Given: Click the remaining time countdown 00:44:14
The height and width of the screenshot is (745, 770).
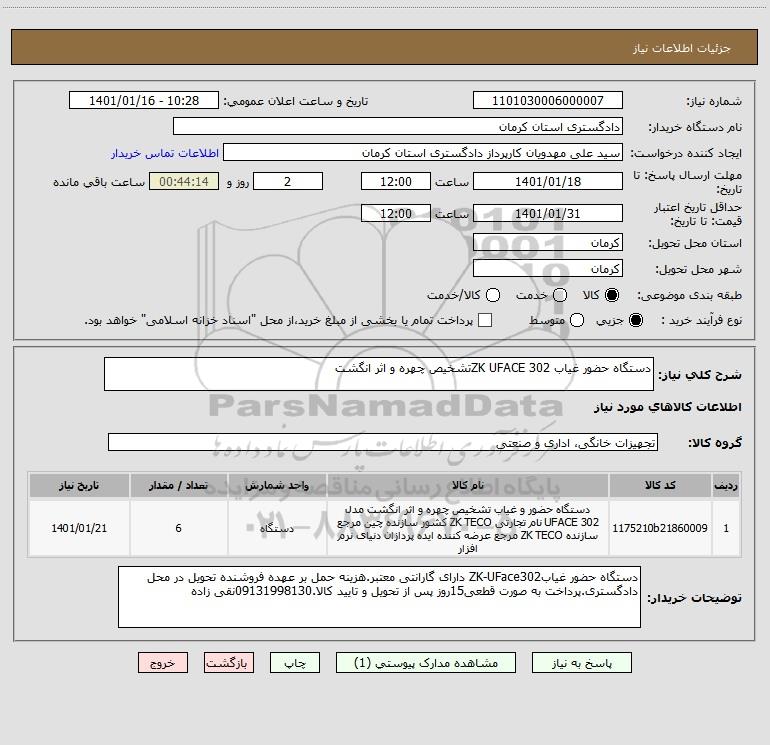Looking at the screenshot, I should click(184, 181).
